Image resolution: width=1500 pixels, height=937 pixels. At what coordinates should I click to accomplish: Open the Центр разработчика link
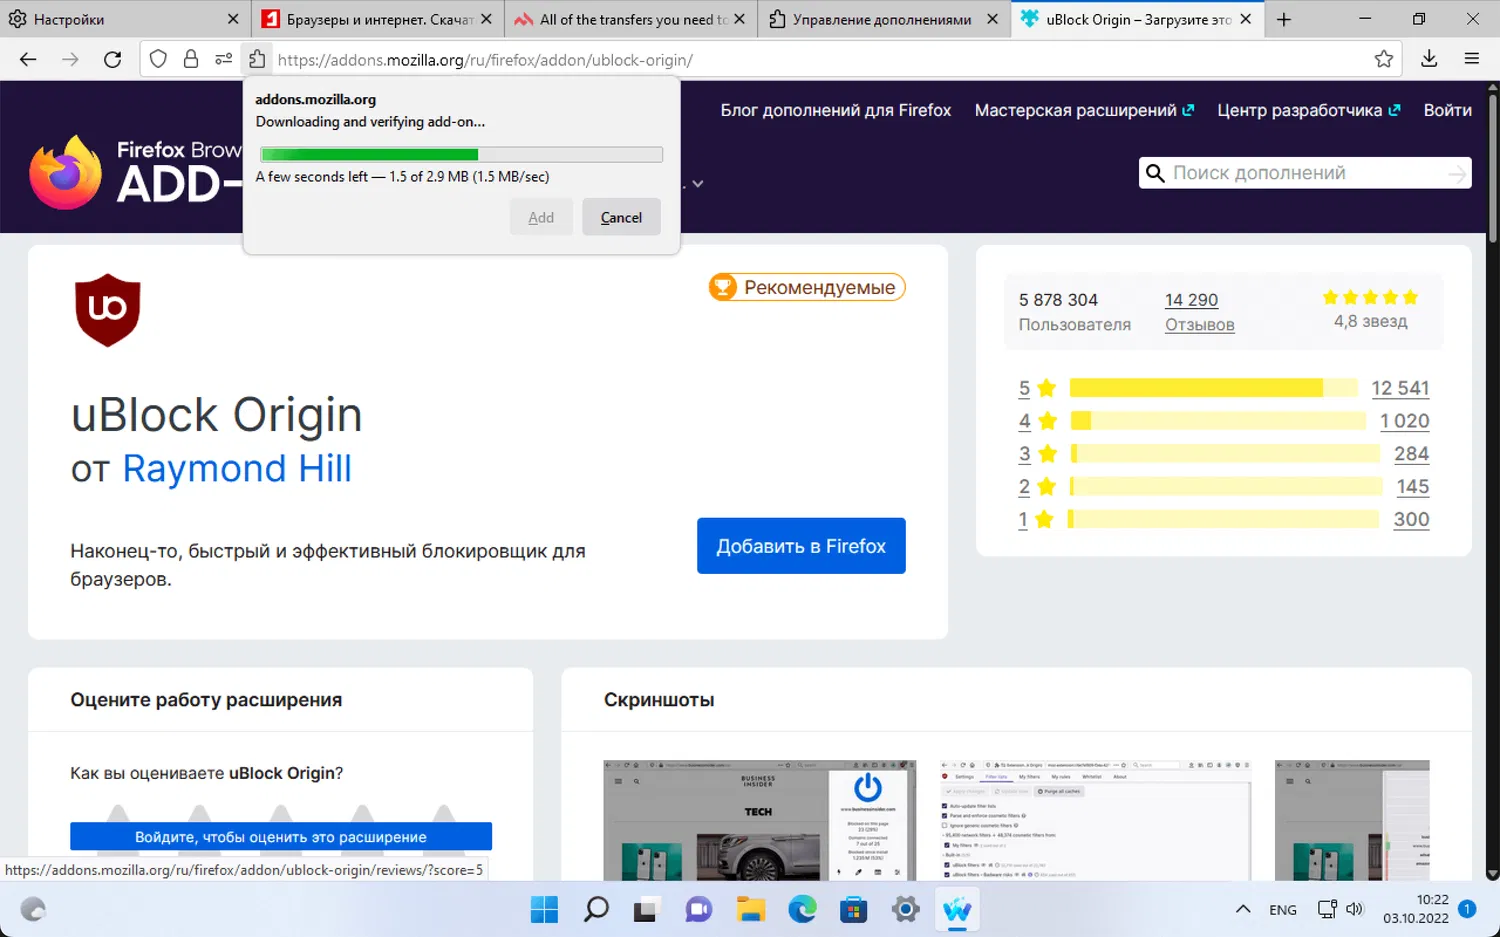[x=1308, y=110]
